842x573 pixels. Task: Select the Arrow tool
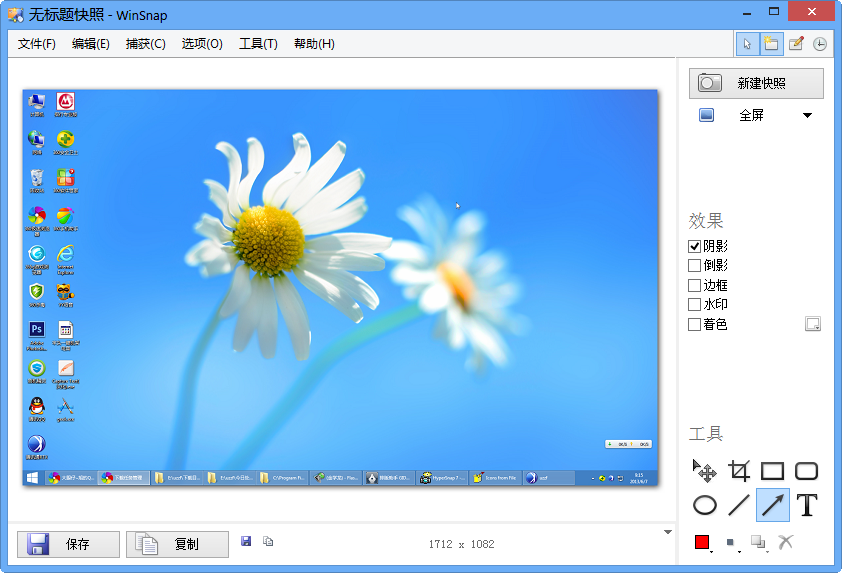coord(773,505)
